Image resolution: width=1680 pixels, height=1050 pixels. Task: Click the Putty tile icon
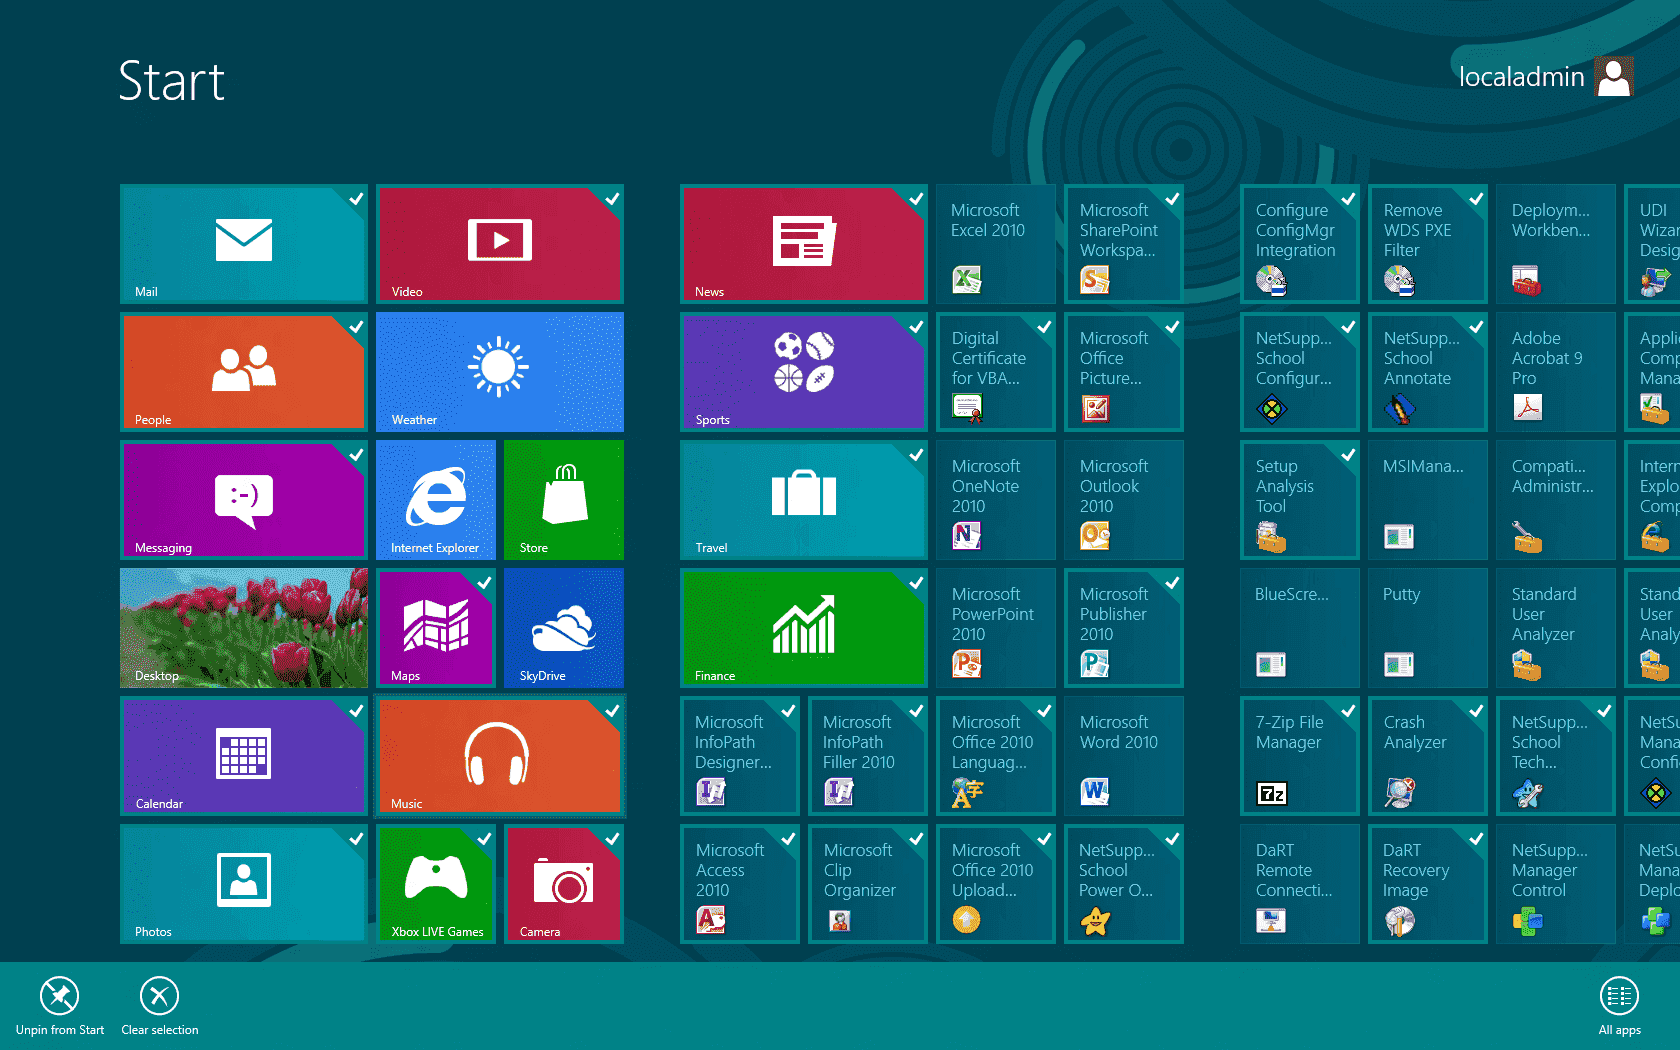click(x=1399, y=664)
